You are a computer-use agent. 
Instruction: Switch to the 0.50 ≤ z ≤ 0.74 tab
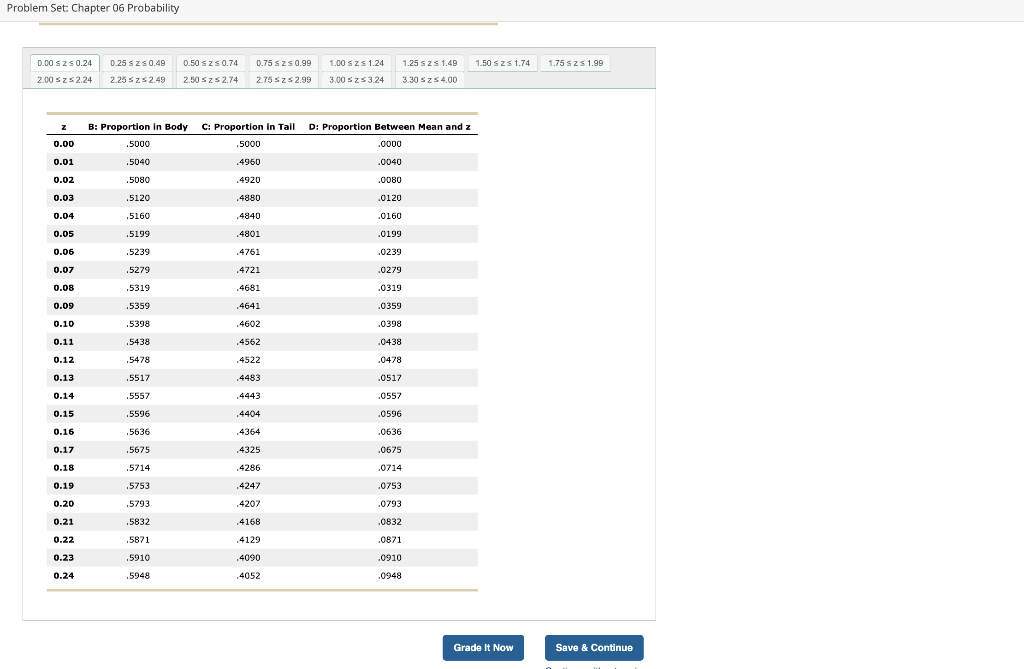210,62
